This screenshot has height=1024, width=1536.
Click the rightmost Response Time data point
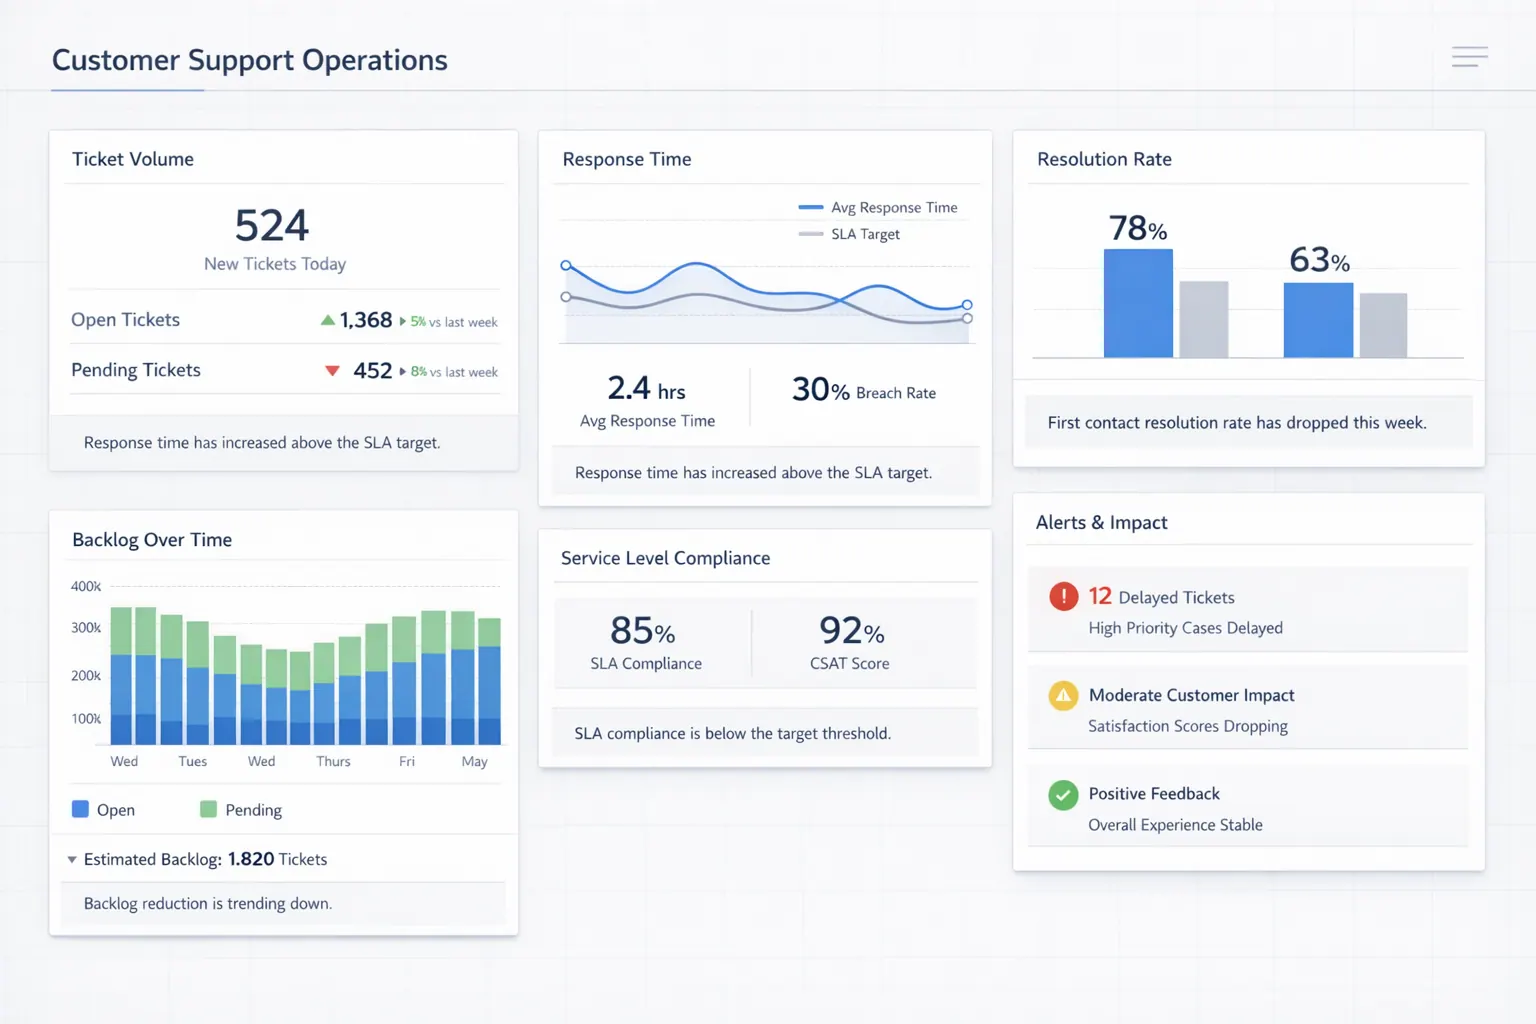coord(966,305)
